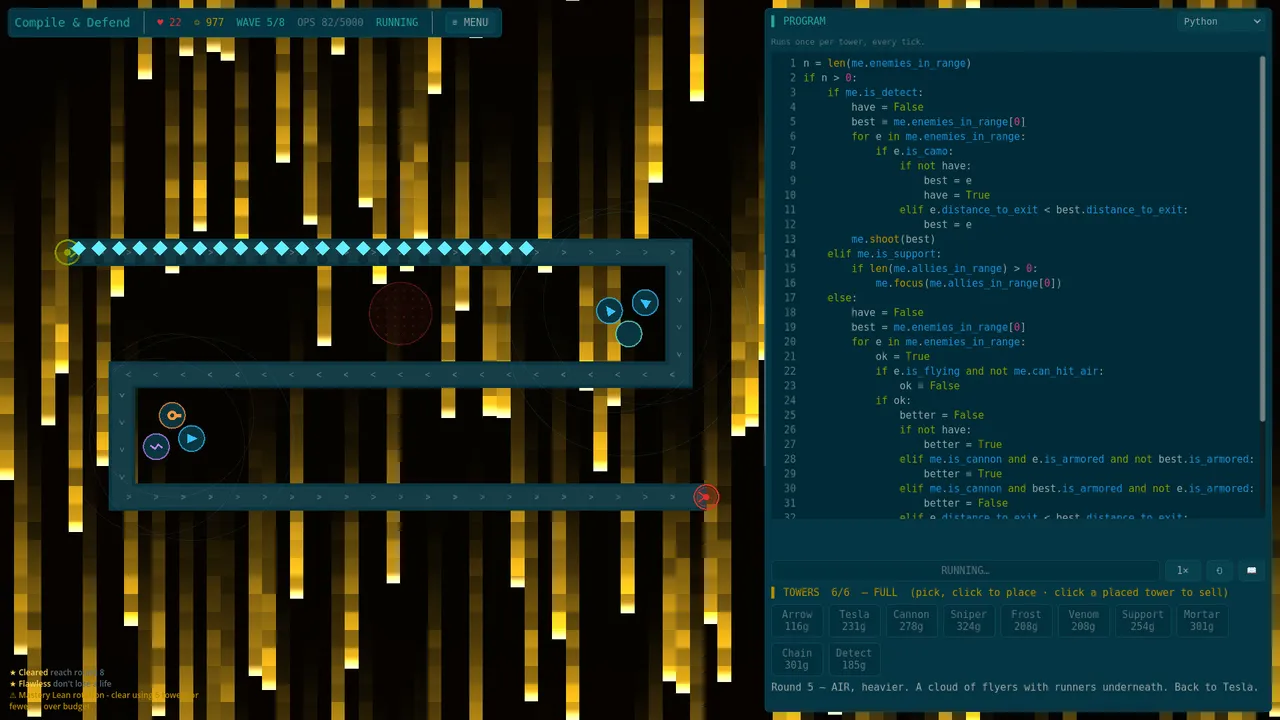This screenshot has height=720, width=1280.
Task: Click line 13 'me.shoot(best)'
Action: click(x=893, y=239)
